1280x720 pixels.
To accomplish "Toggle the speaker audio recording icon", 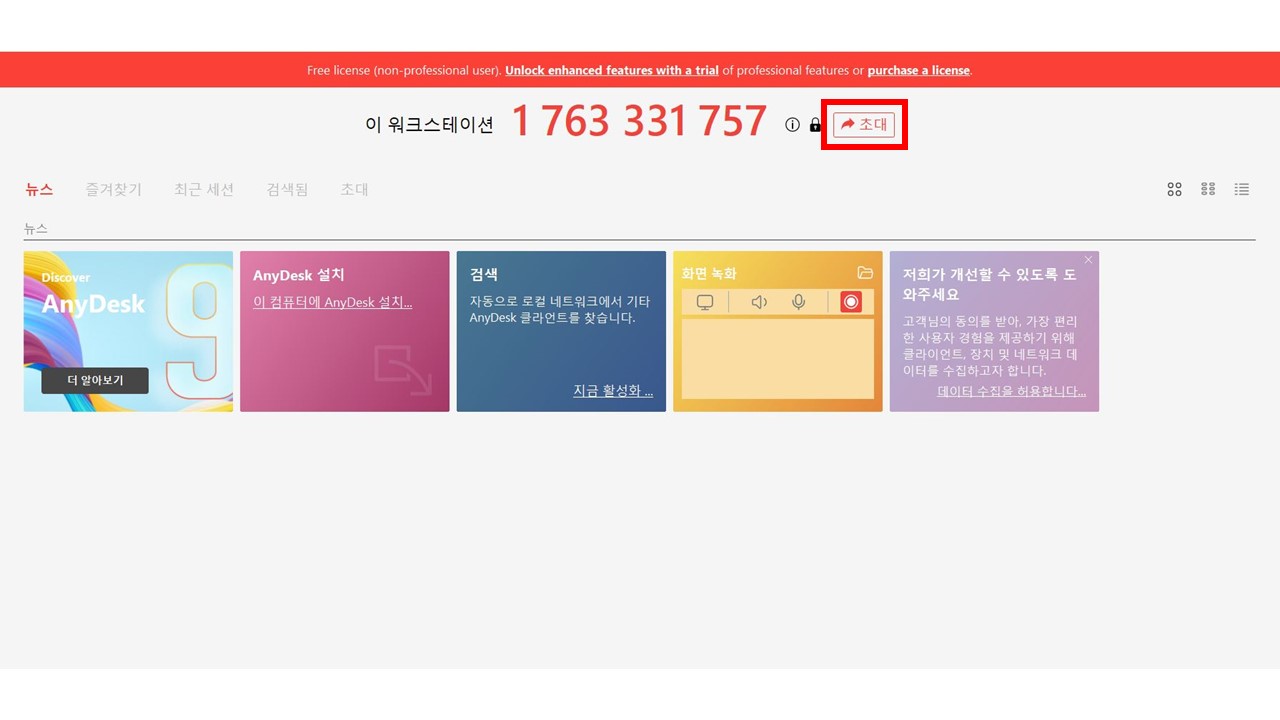I will point(759,302).
